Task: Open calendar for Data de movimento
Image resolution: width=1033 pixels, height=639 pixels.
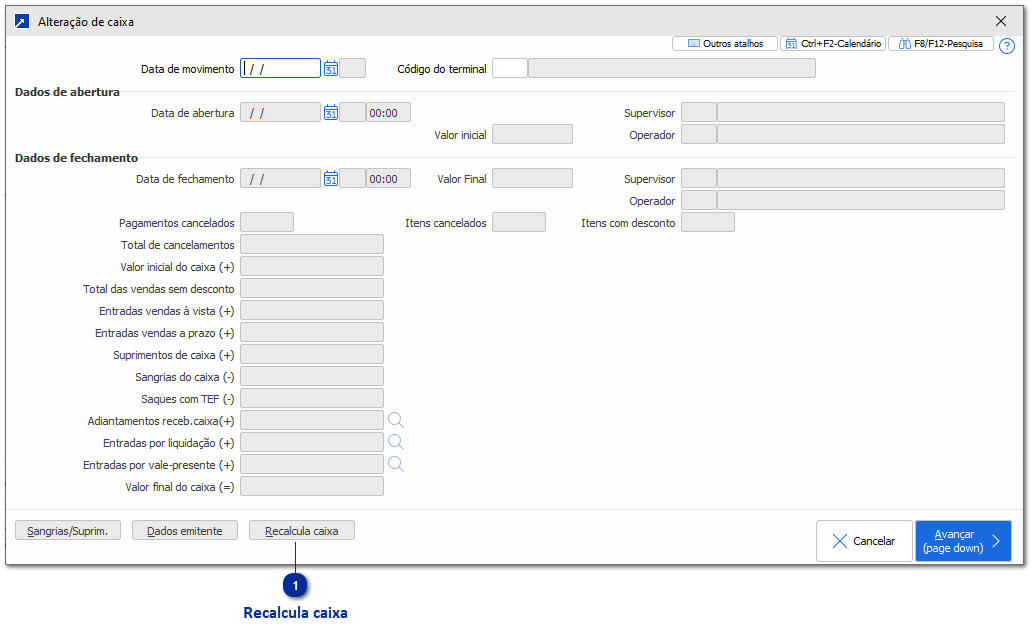Action: pos(331,68)
